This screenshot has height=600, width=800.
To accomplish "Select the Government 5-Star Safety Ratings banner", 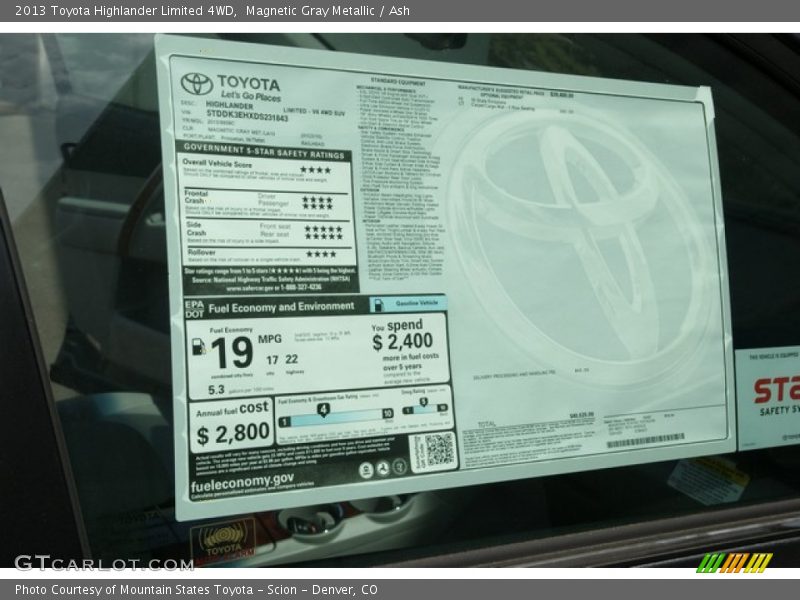I will tap(266, 150).
